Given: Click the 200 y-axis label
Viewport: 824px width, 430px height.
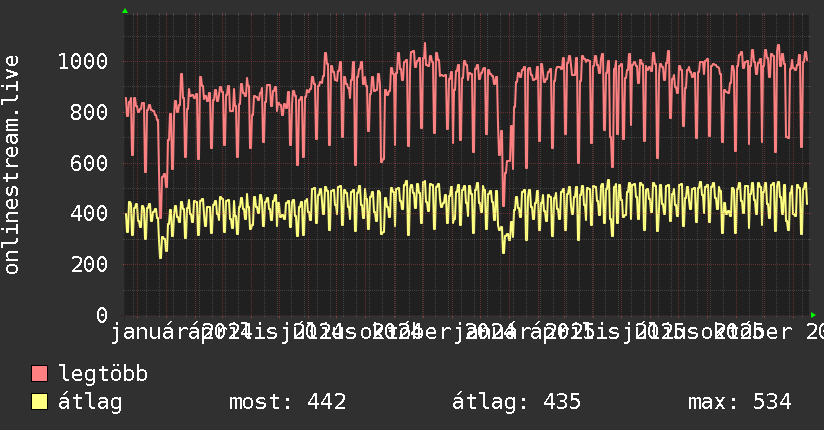Looking at the screenshot, I should tap(89, 264).
